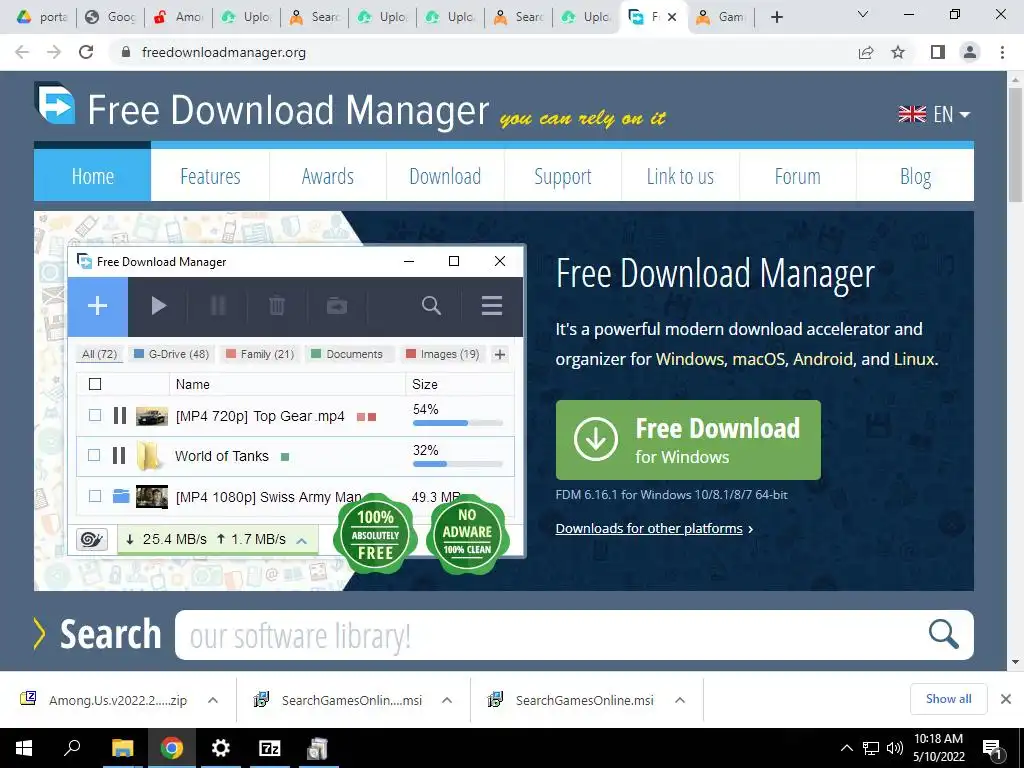
Task: Click the play start icon in FDM preview
Action: [x=159, y=306]
